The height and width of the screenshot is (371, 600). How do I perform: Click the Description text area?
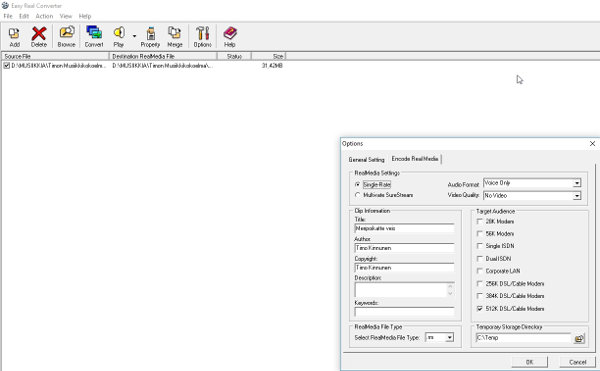point(401,290)
